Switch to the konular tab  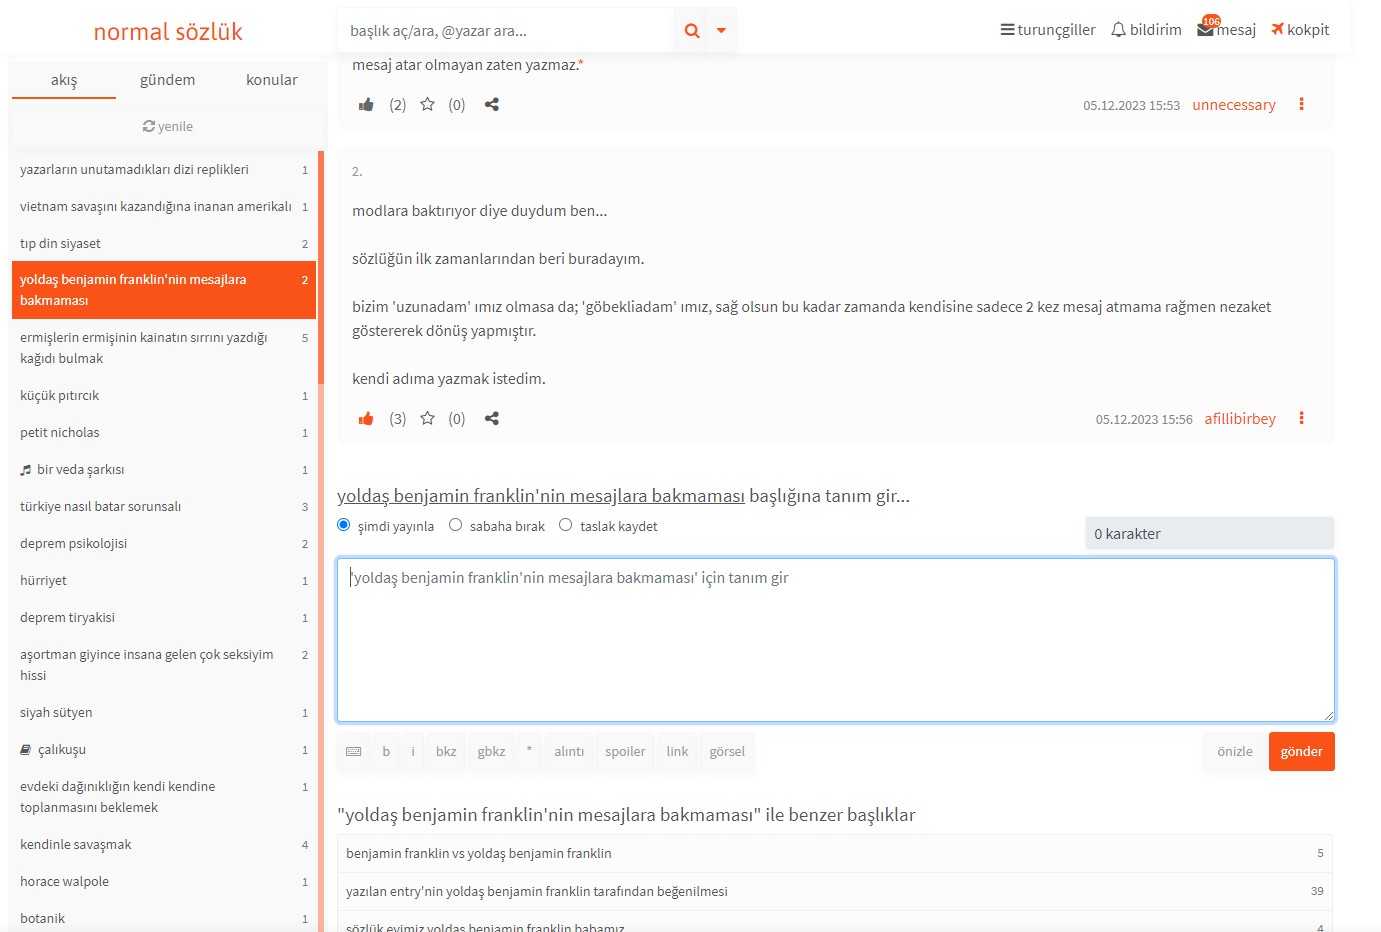[272, 80]
